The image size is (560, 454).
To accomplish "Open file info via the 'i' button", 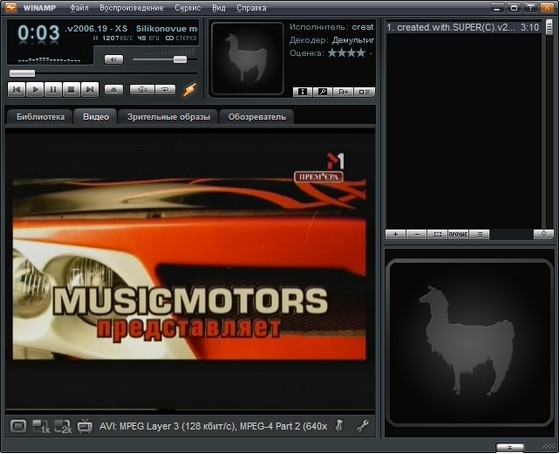I will (x=302, y=92).
